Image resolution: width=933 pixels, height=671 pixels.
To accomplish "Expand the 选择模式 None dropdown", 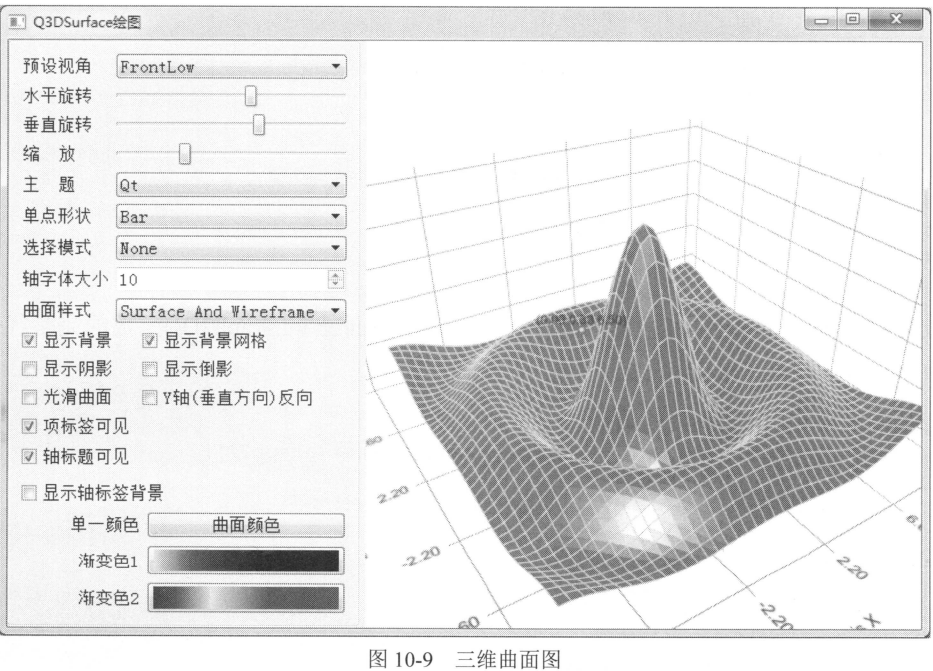I will [x=231, y=247].
